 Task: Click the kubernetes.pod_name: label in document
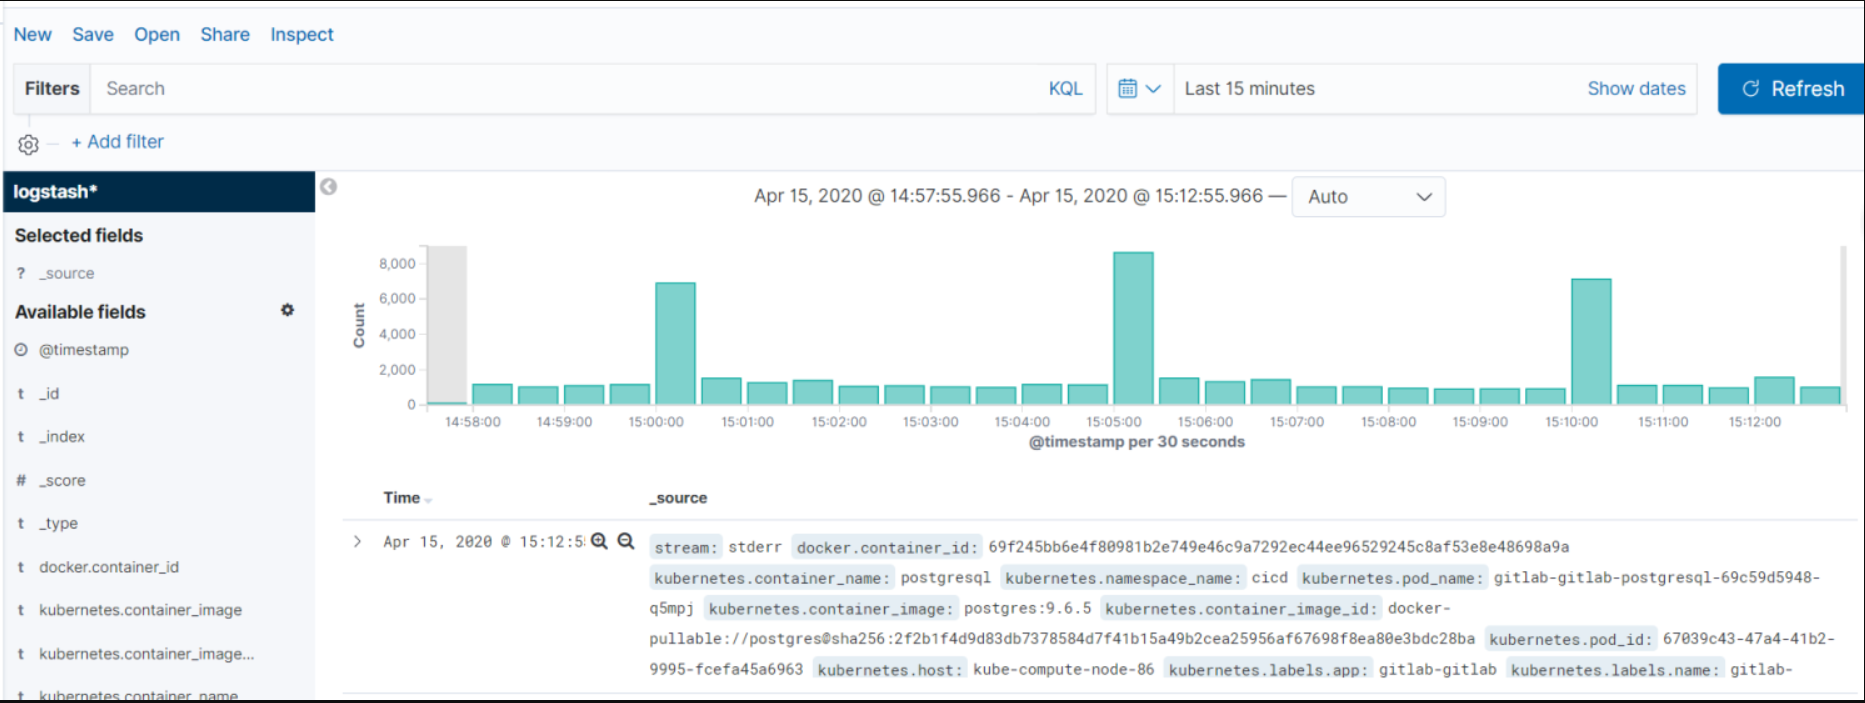1392,578
